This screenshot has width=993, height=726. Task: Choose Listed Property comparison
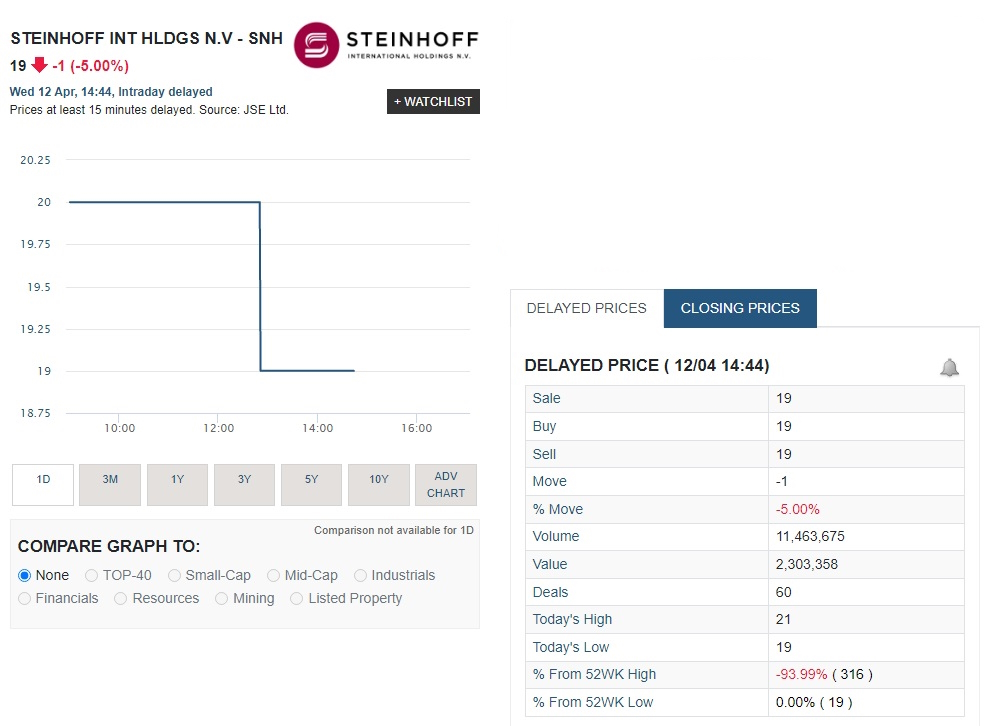[x=296, y=598]
